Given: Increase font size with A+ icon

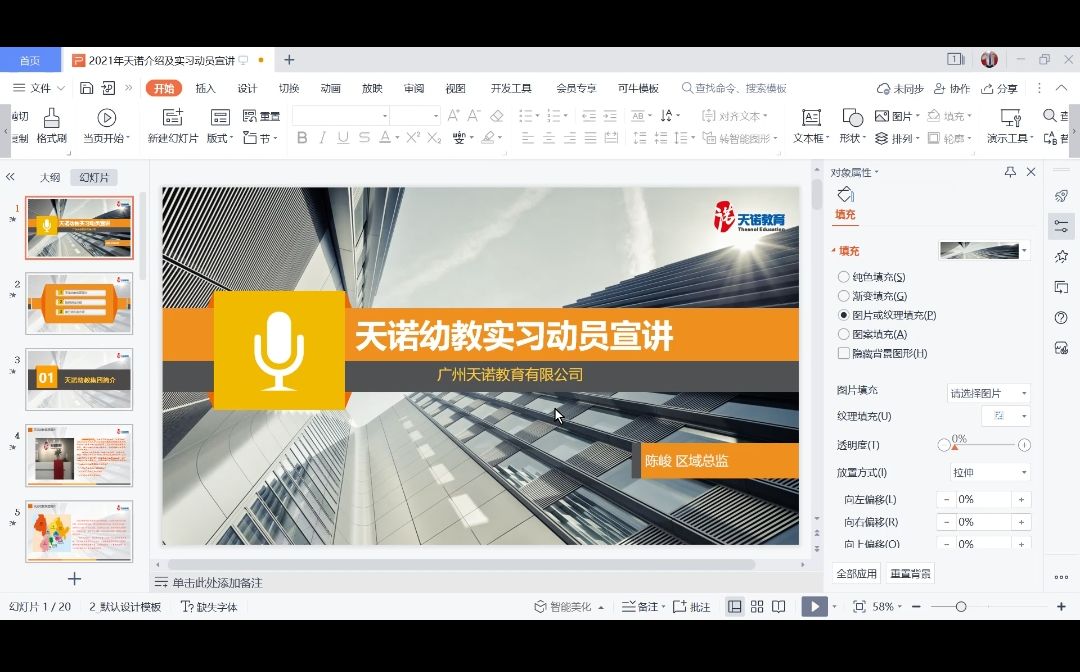Looking at the screenshot, I should (453, 116).
